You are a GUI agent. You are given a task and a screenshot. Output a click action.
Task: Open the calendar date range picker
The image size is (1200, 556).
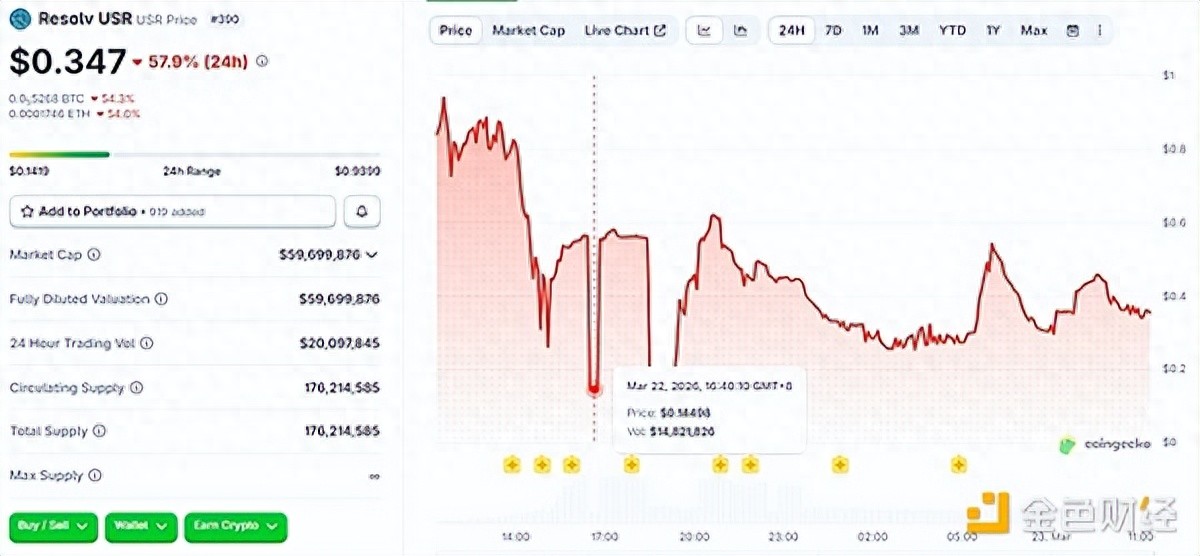[x=1073, y=30]
